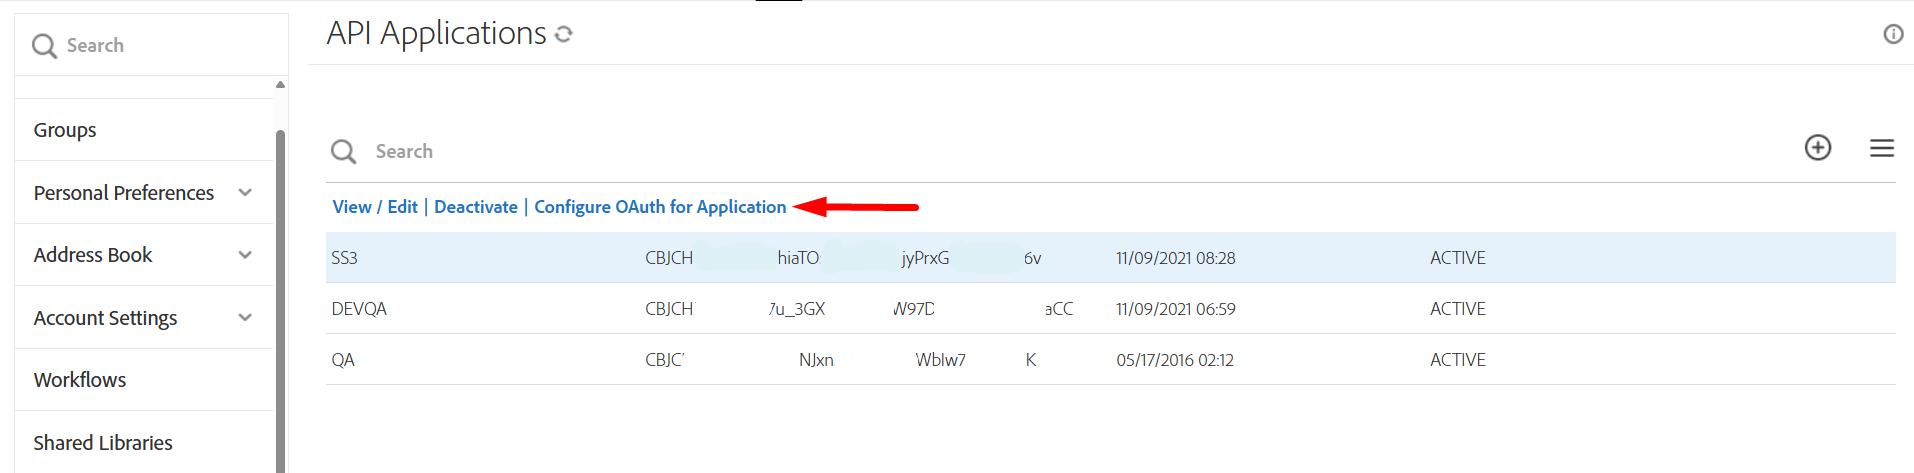Open Shared Libraries in the sidebar
The image size is (1914, 473).
(x=103, y=443)
